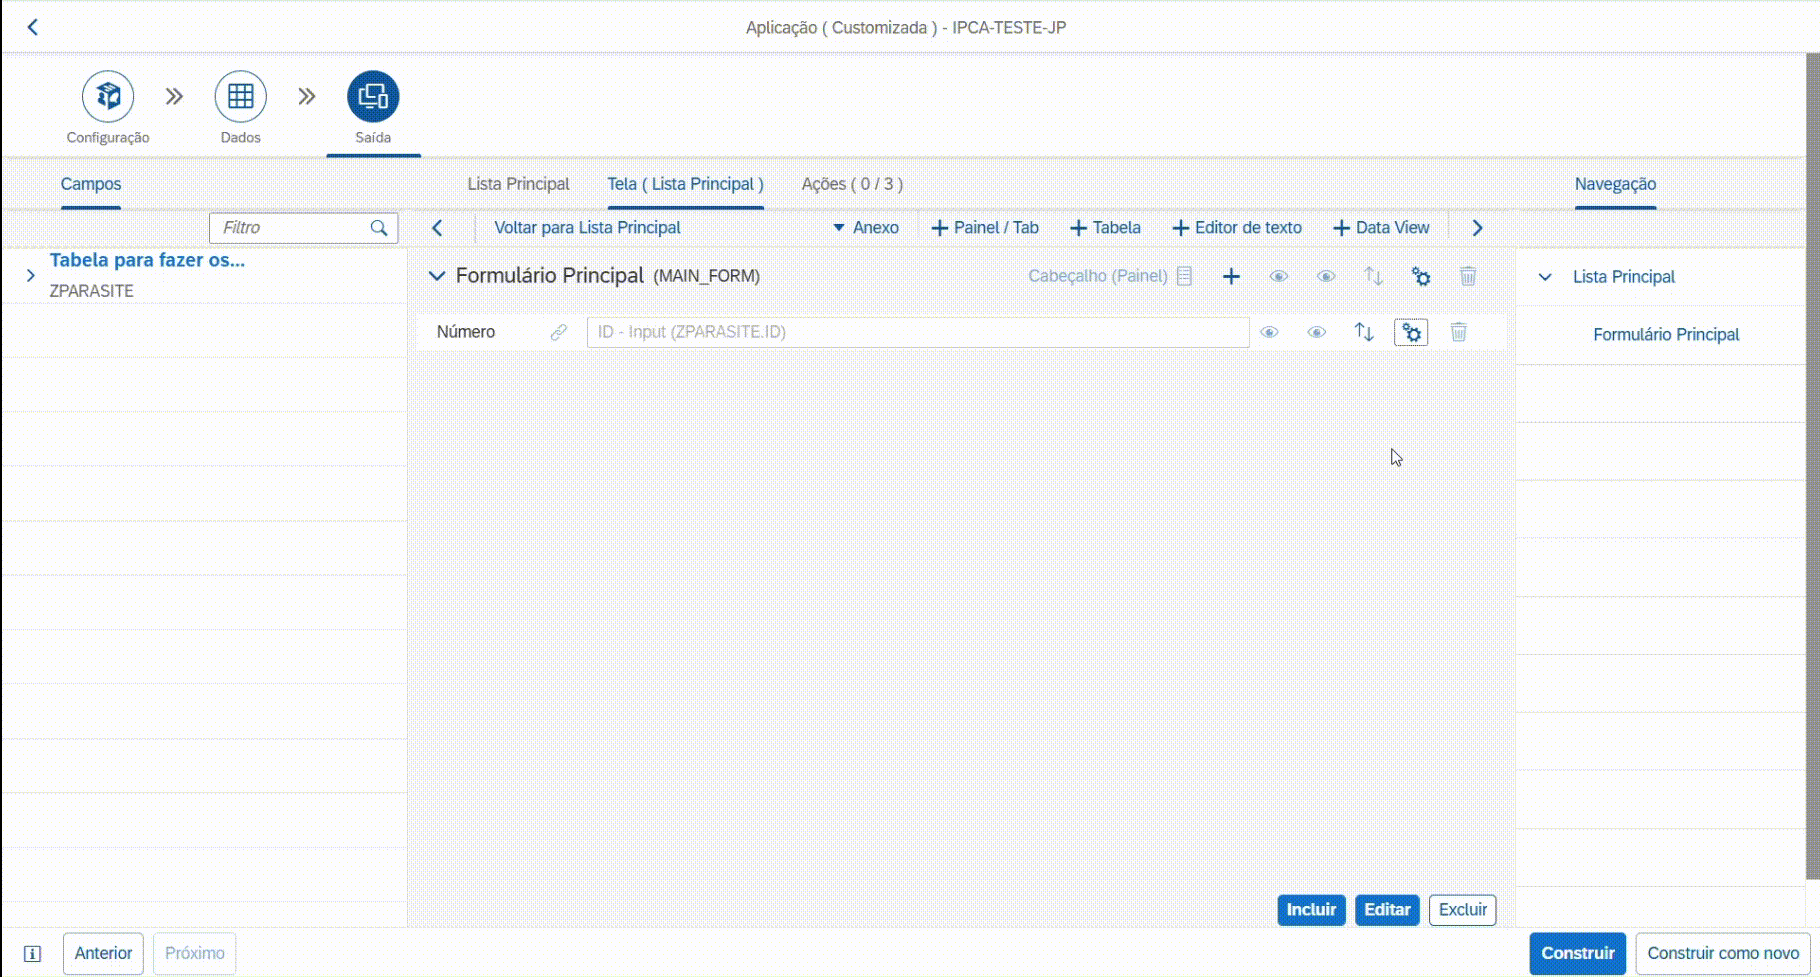Open the Anexo dropdown

(866, 228)
